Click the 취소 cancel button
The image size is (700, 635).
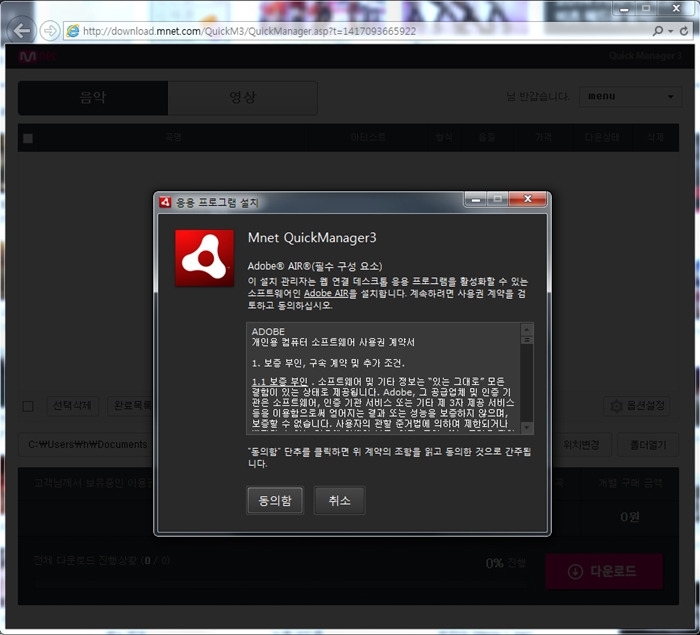pos(339,500)
